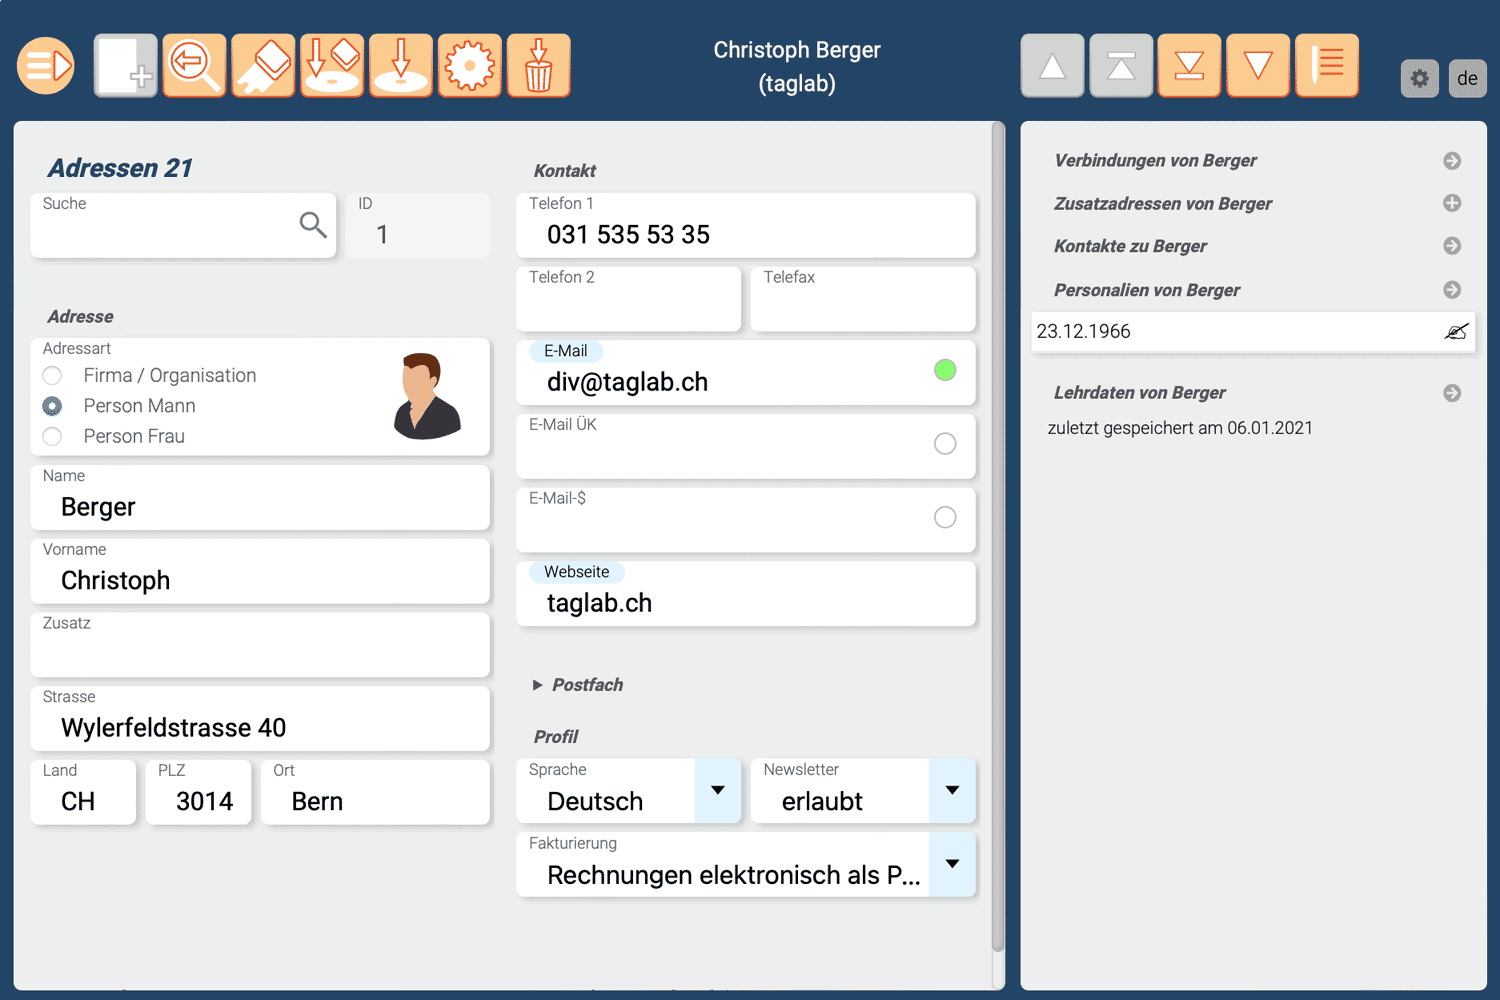Click the search-back magnifier icon
1500x1000 pixels.
coord(194,66)
